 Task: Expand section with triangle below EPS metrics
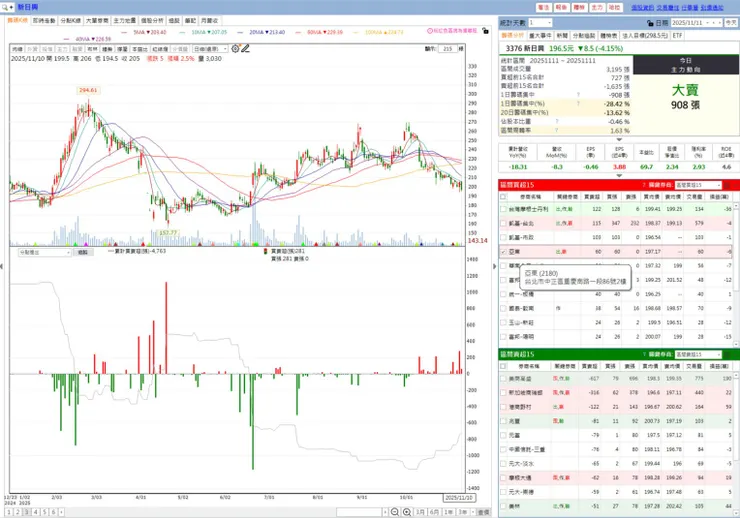pyautogui.click(x=619, y=175)
